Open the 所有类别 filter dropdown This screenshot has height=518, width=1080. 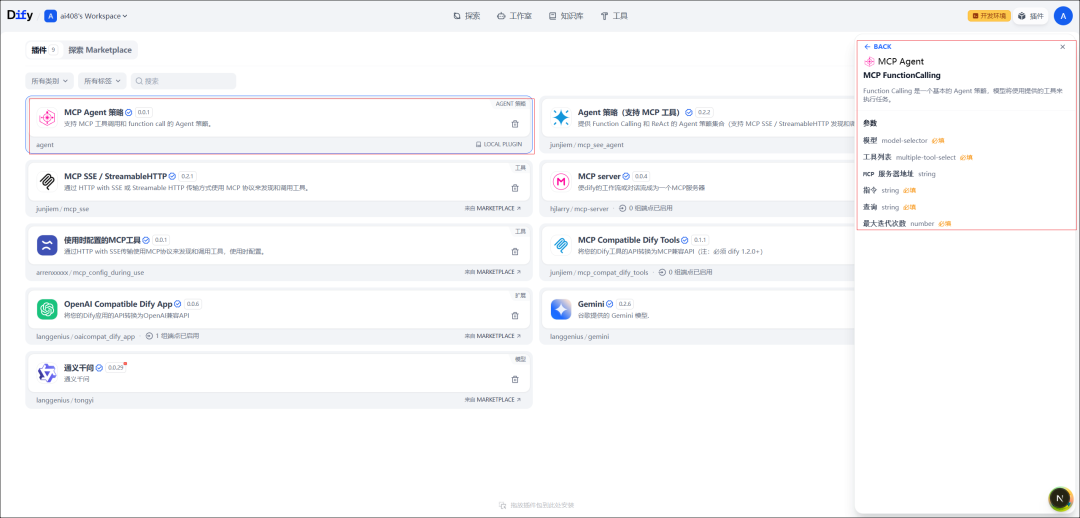50,81
